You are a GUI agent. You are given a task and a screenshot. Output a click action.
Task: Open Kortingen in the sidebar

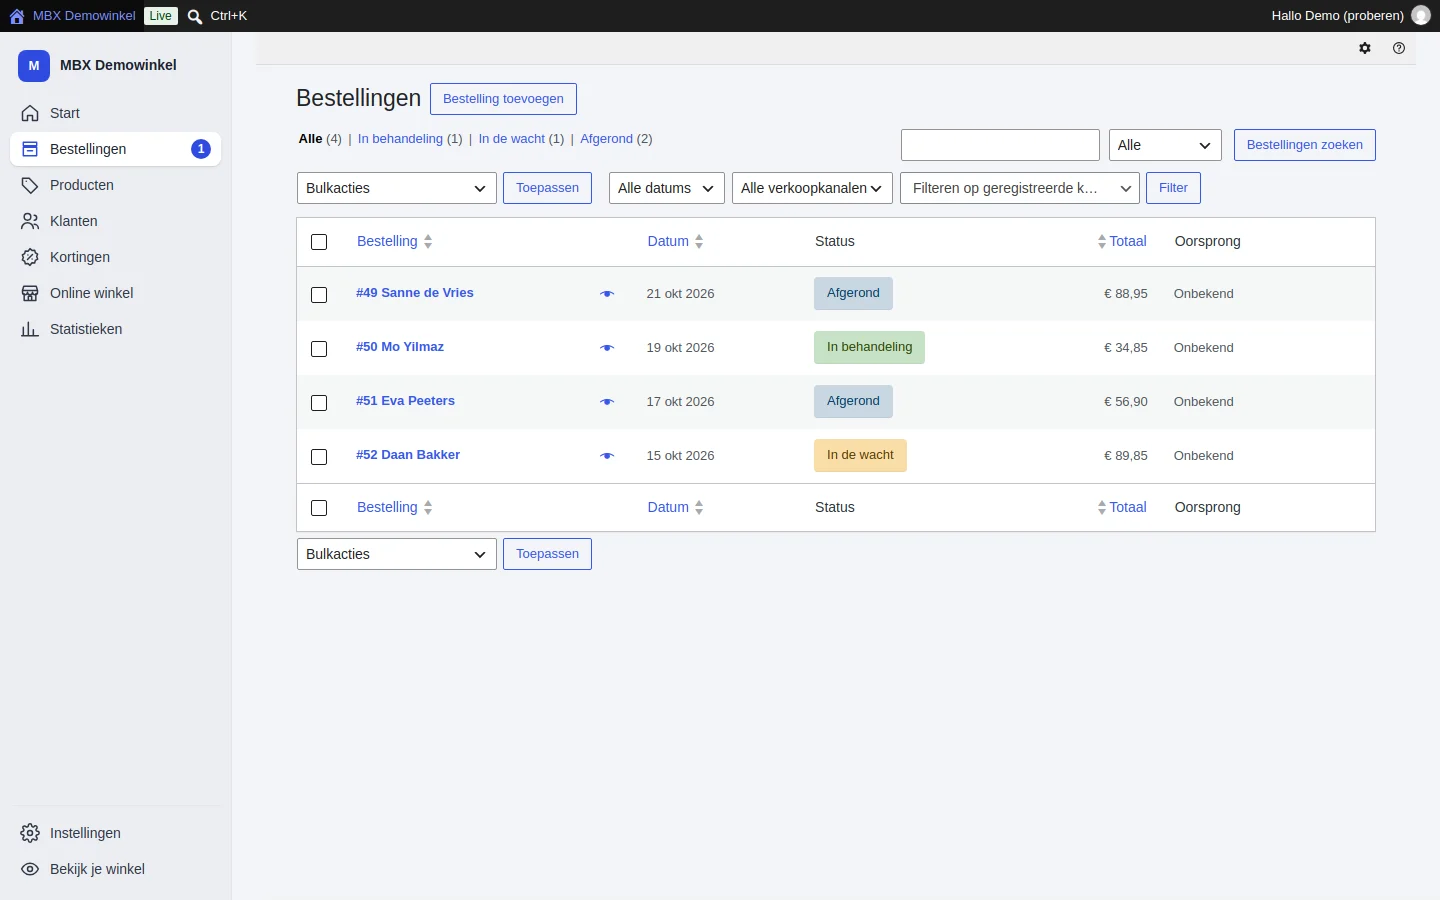click(x=116, y=257)
